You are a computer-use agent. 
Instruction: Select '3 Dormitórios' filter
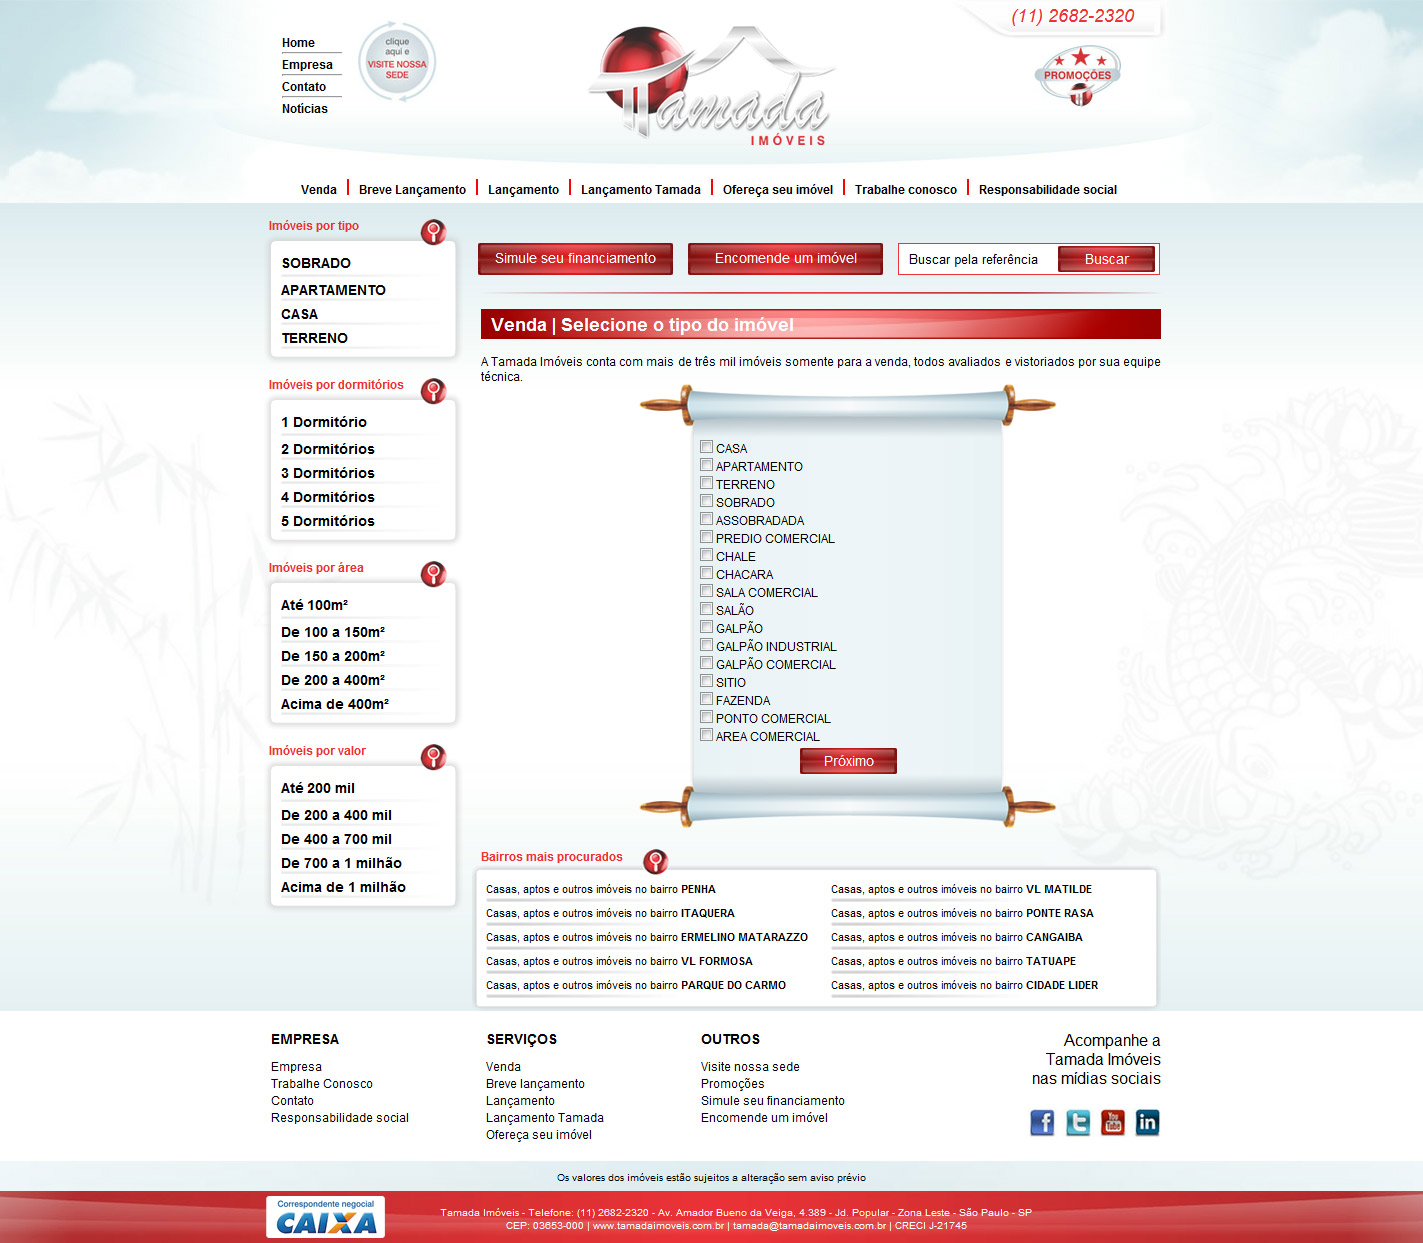[328, 473]
